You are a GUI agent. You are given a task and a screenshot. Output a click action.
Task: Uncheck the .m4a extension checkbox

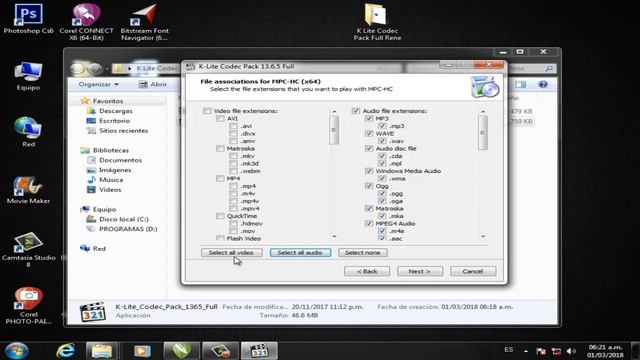pos(382,231)
